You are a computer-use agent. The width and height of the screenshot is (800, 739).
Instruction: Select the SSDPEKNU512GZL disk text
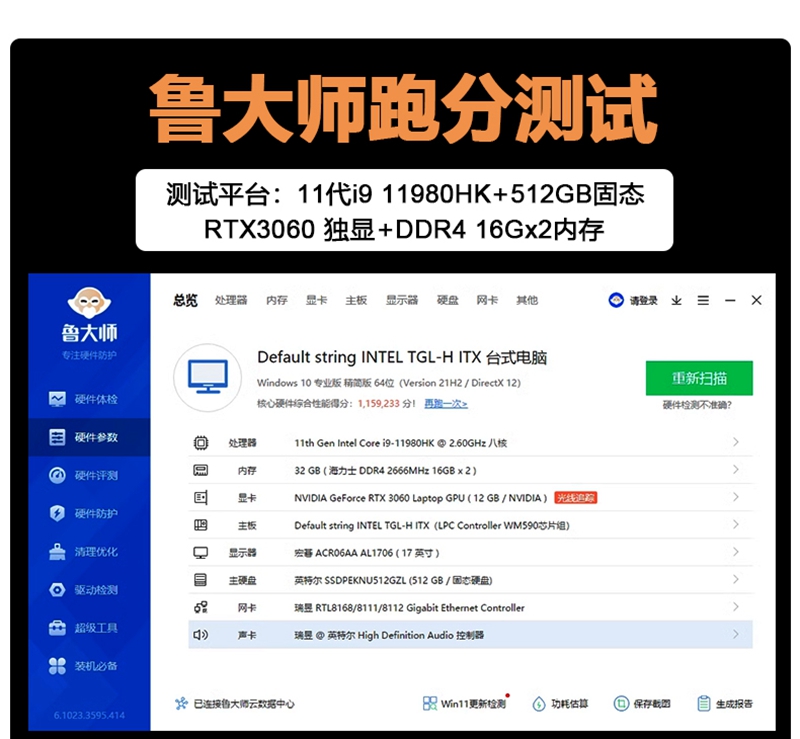[x=393, y=580]
